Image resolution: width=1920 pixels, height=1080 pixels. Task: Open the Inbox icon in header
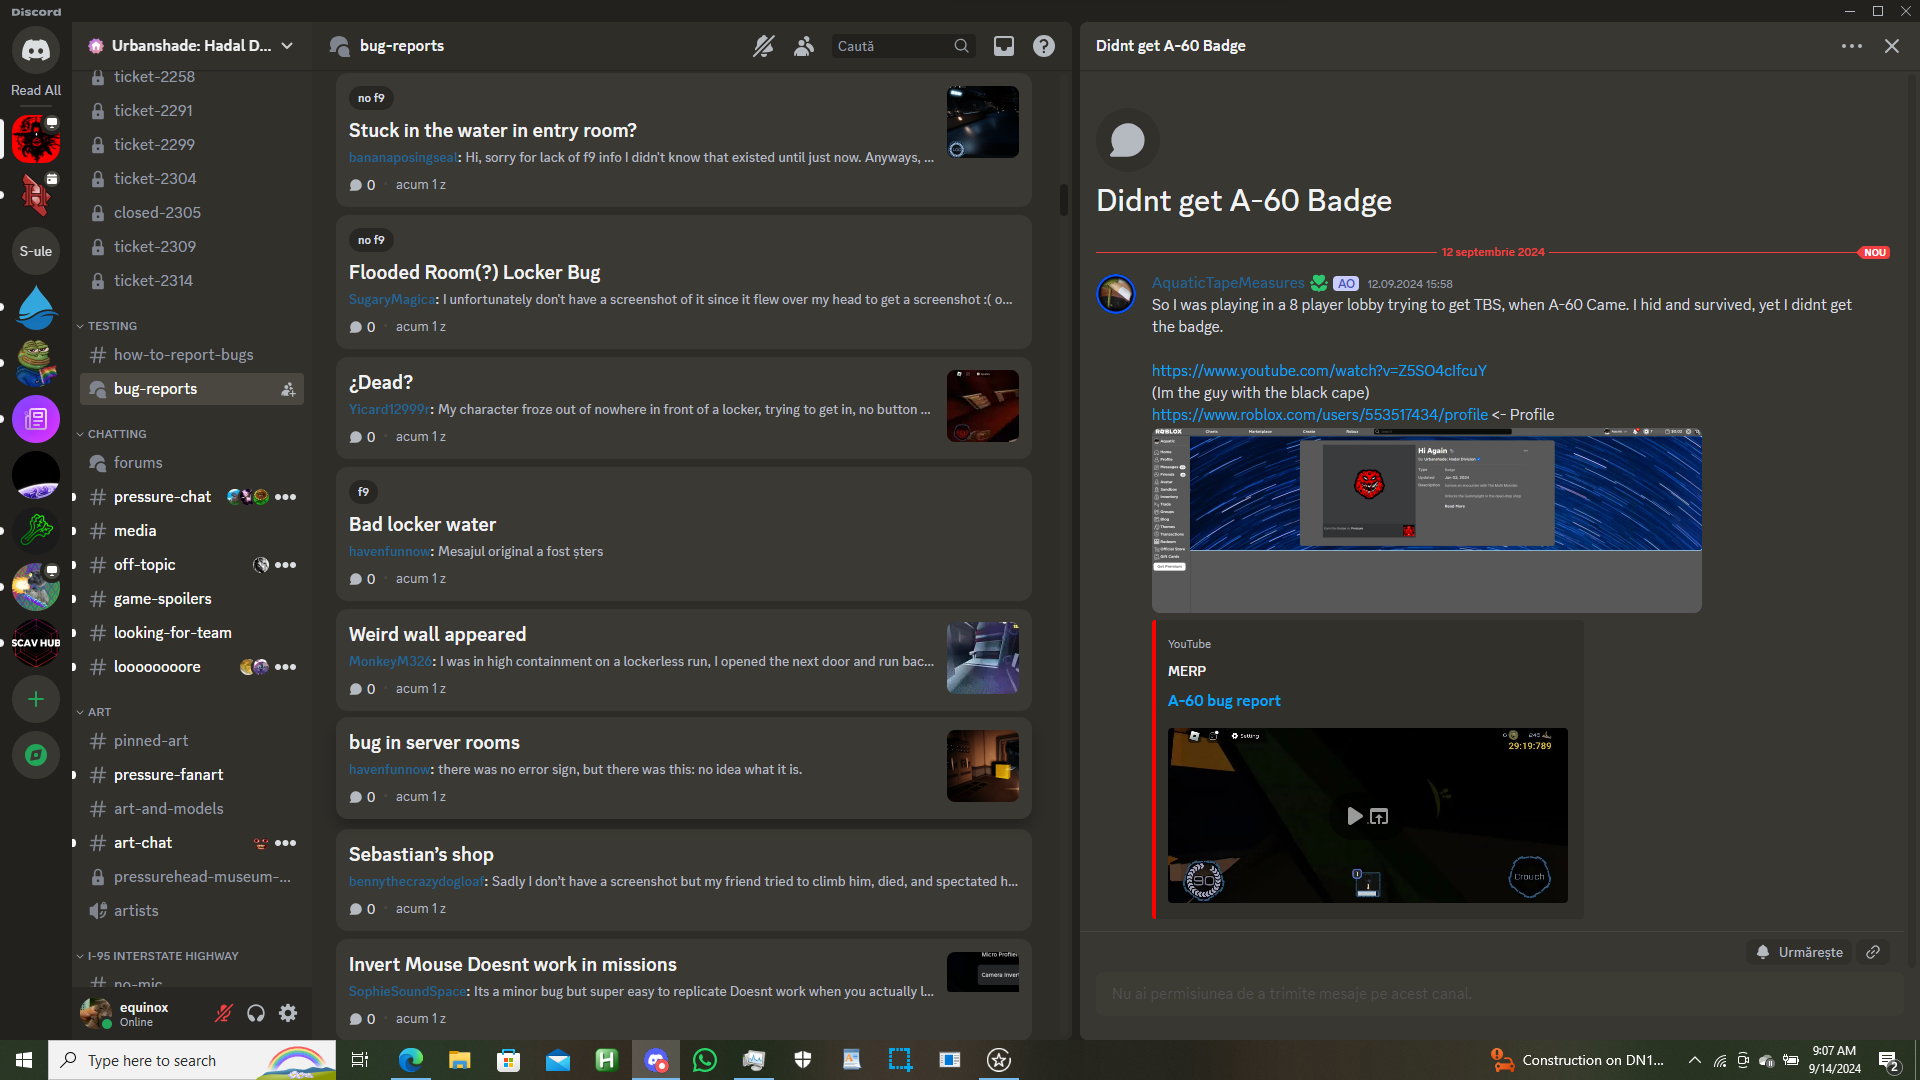click(1003, 46)
